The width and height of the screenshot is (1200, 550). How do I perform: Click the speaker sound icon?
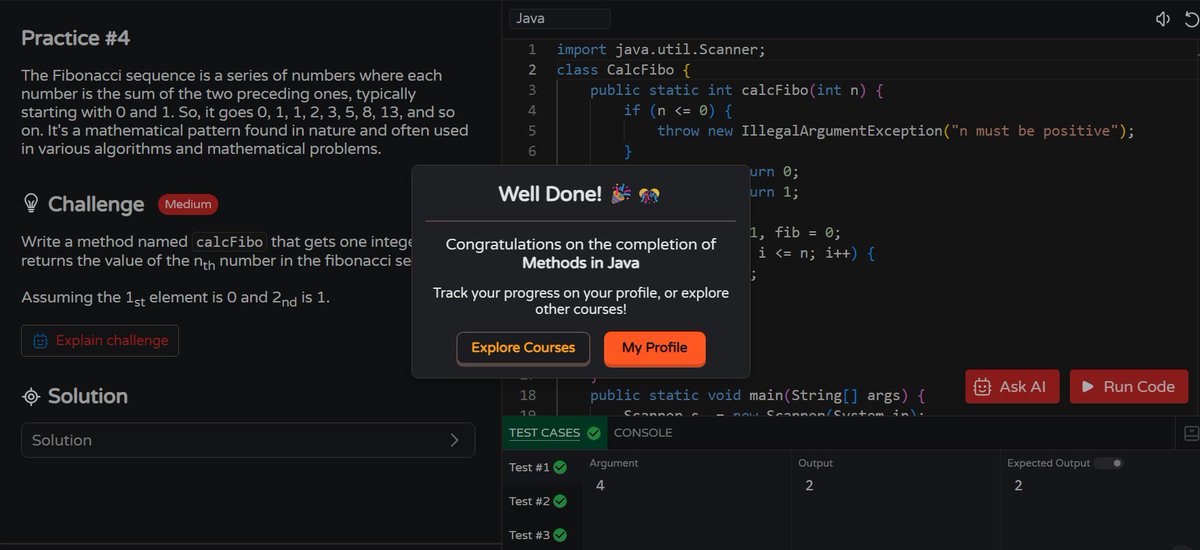click(1162, 19)
